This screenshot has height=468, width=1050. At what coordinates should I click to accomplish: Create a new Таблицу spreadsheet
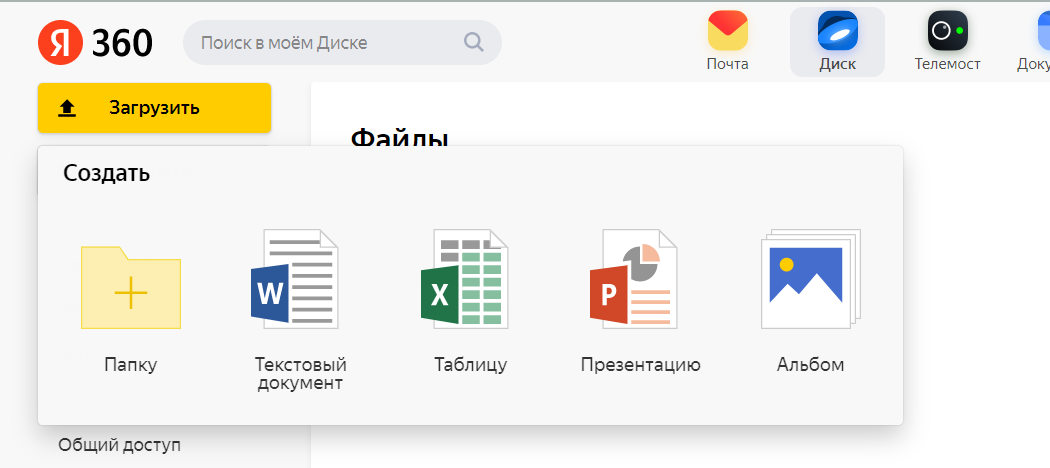coord(470,302)
